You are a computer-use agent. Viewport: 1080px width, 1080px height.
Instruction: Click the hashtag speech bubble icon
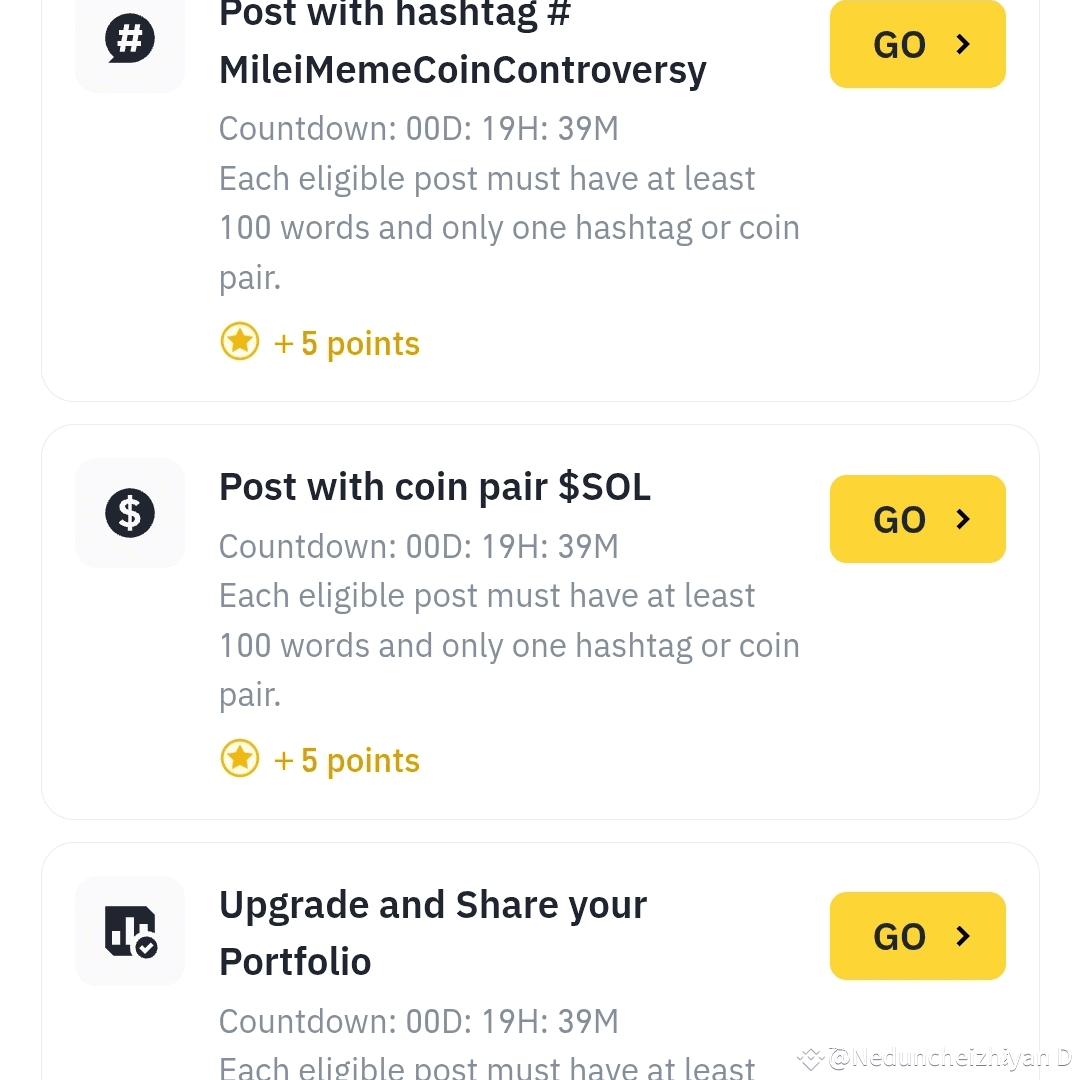(130, 38)
